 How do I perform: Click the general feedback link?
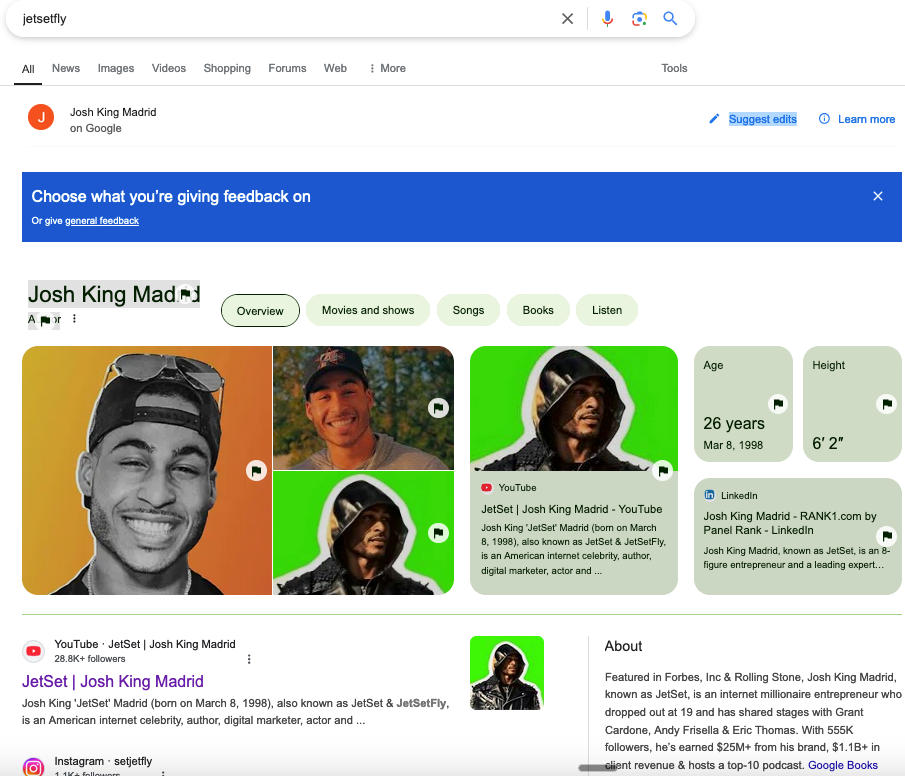coord(102,221)
